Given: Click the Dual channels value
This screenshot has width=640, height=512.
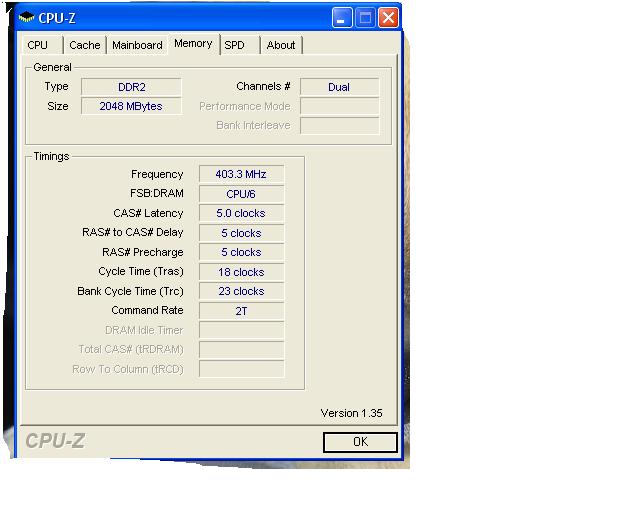Looking at the screenshot, I should point(339,87).
